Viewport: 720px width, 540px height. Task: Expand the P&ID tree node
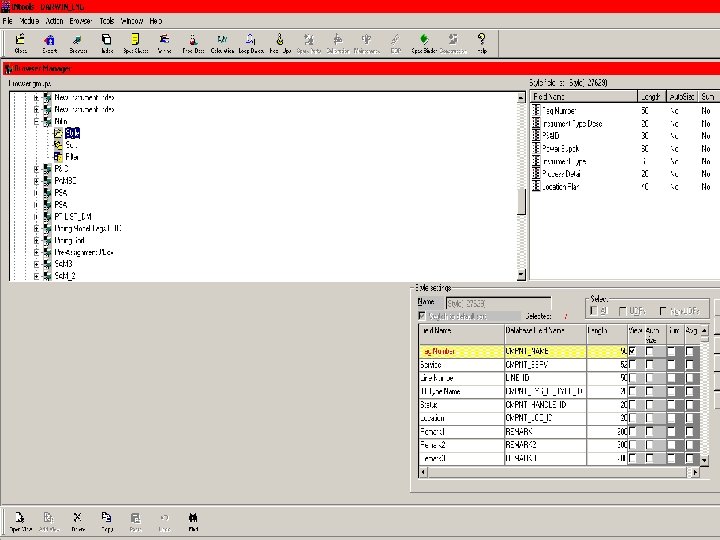36,169
